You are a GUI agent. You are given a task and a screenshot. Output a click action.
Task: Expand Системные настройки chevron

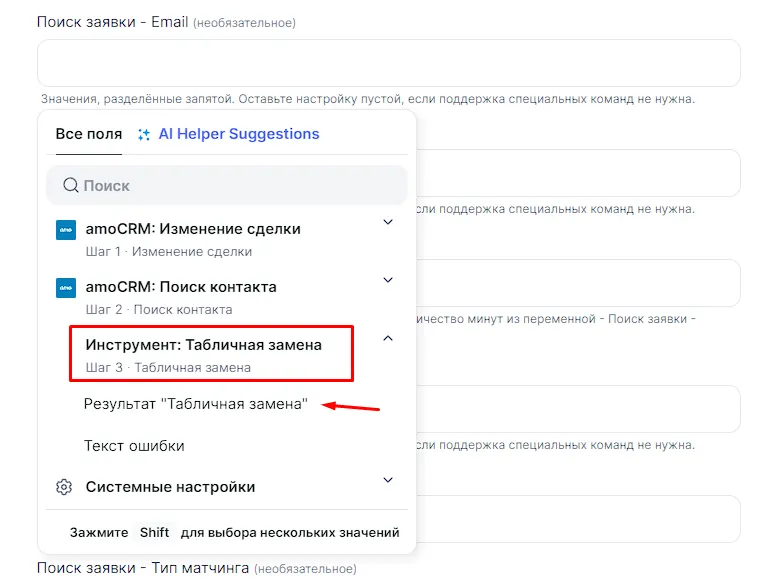[388, 480]
